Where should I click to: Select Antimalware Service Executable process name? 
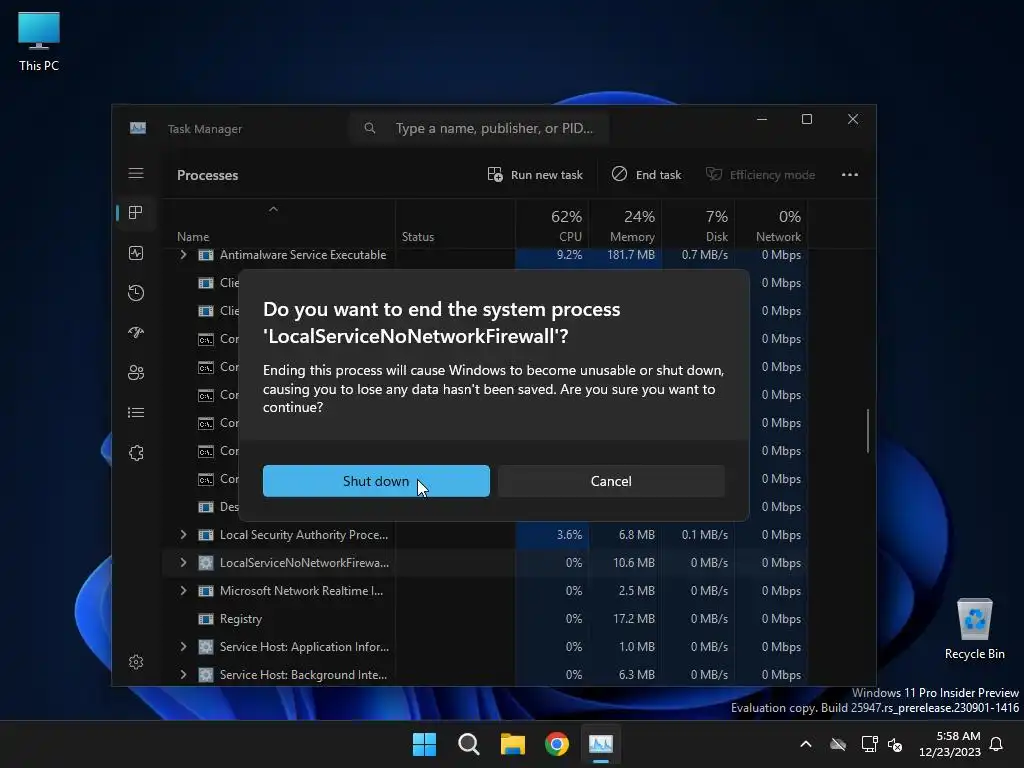coord(303,255)
